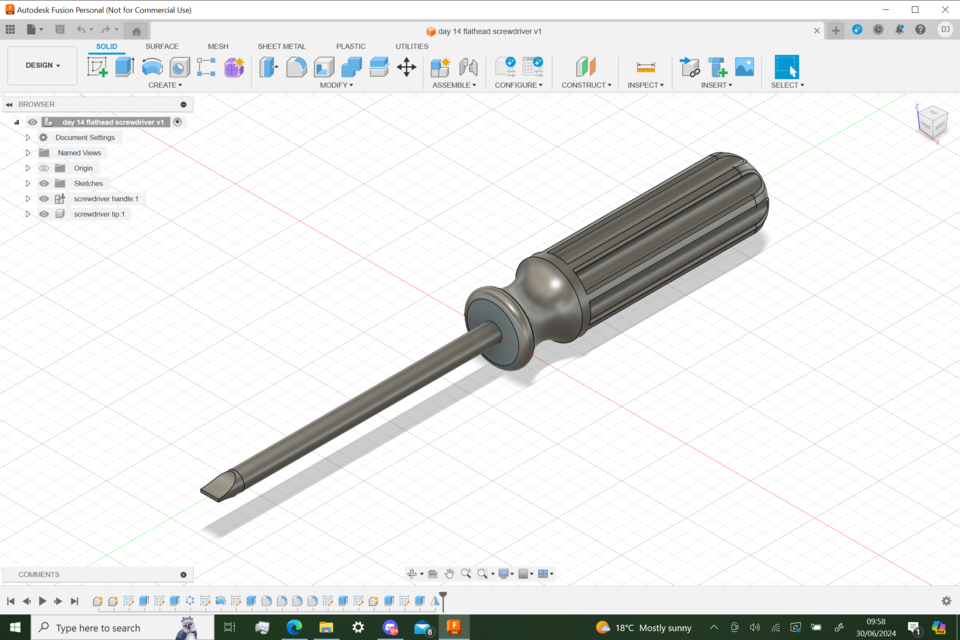960x640 pixels.
Task: Toggle visibility of screwdriver tip:1
Action: pos(42,213)
